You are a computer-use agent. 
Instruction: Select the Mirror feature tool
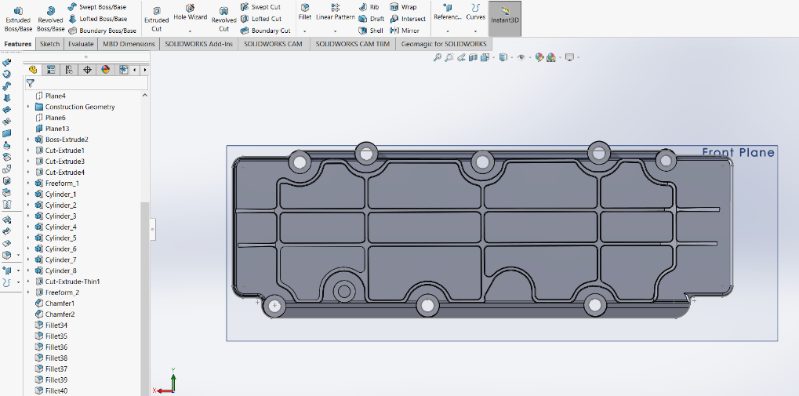404,31
